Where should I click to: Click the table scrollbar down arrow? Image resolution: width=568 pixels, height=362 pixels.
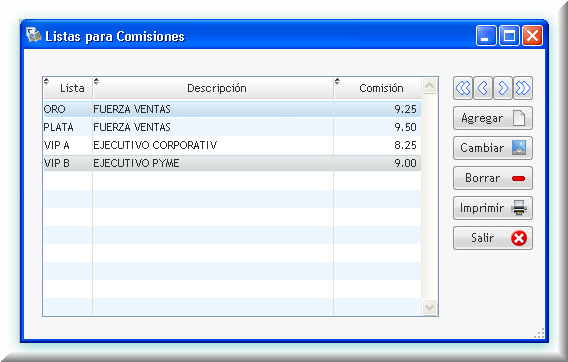(430, 308)
